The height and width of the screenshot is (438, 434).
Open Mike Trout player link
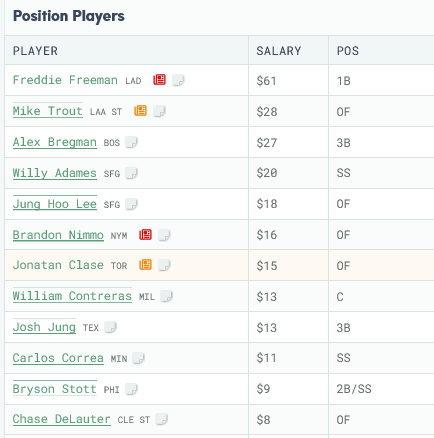point(48,111)
